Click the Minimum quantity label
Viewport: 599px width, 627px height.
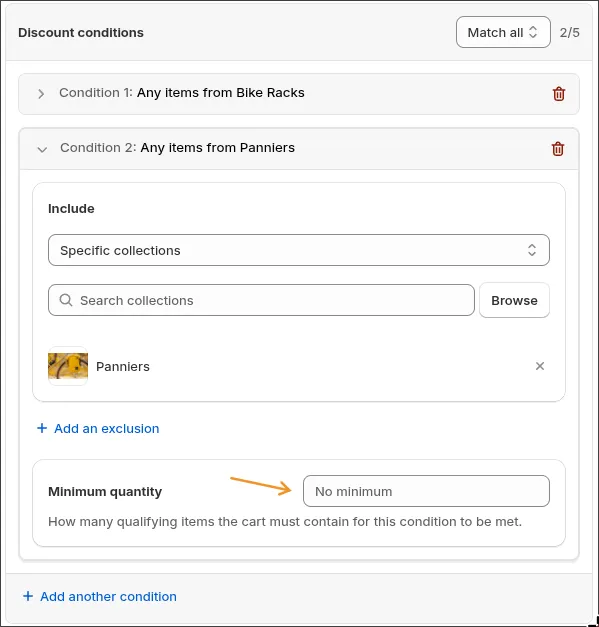(x=105, y=491)
